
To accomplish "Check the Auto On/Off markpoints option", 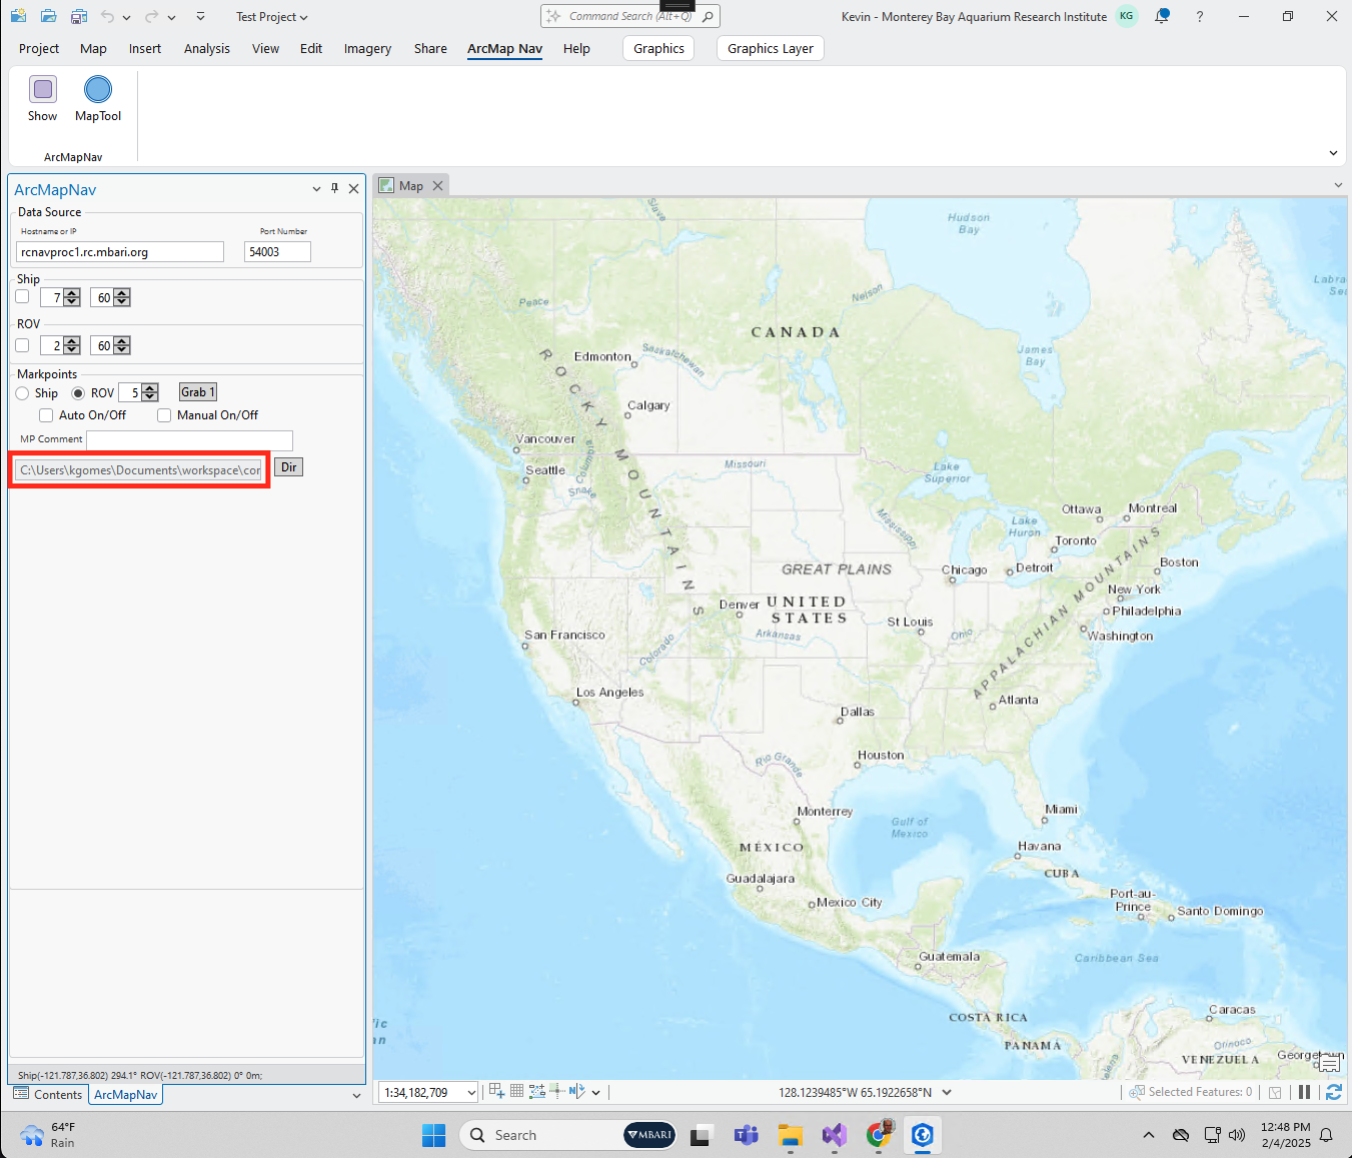I will tap(45, 415).
